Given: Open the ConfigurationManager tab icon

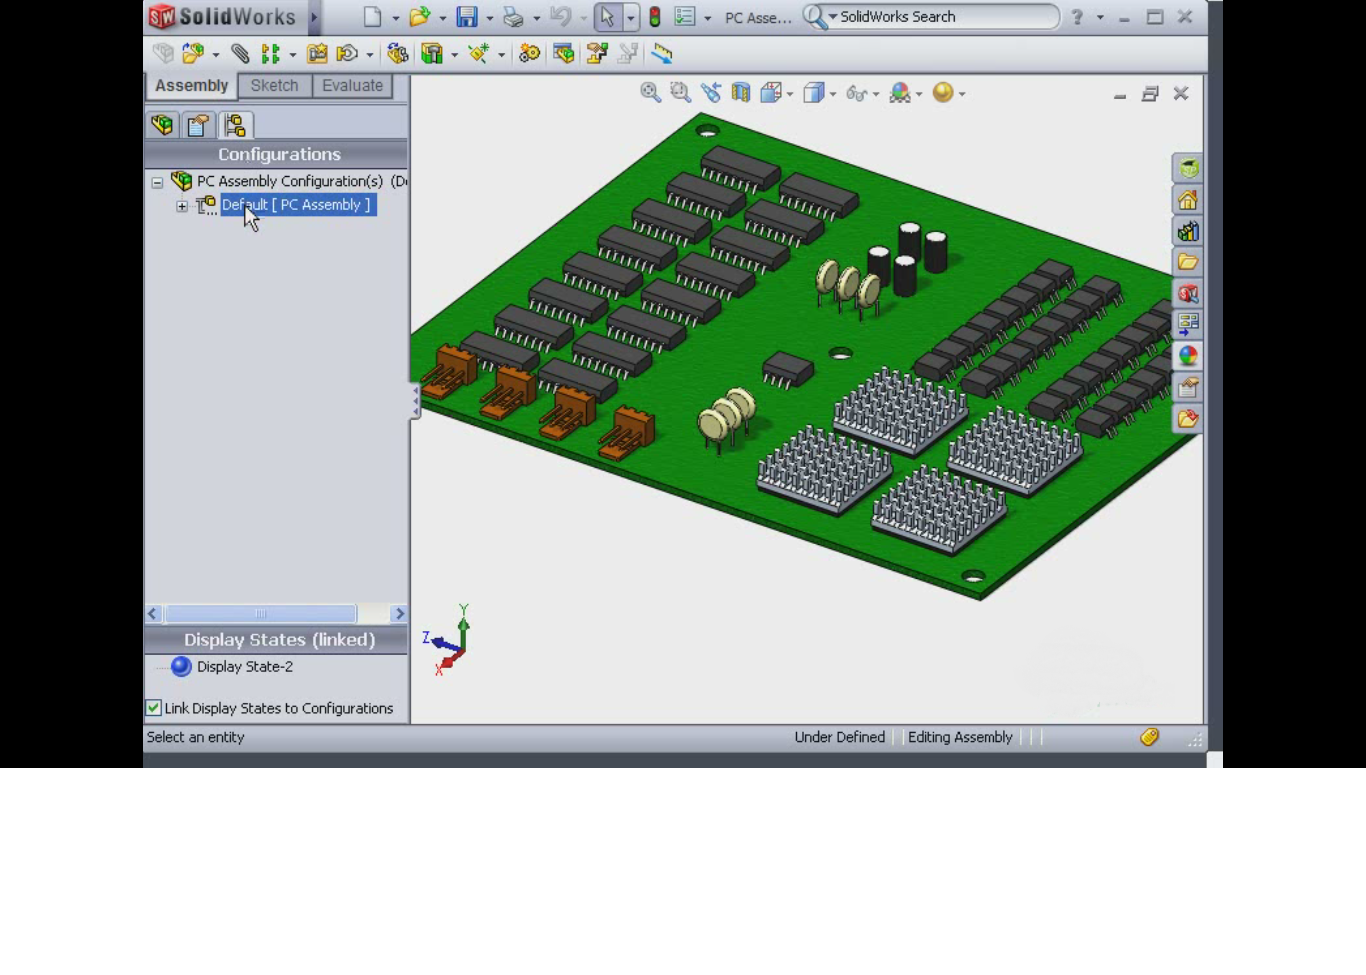Looking at the screenshot, I should pos(235,125).
